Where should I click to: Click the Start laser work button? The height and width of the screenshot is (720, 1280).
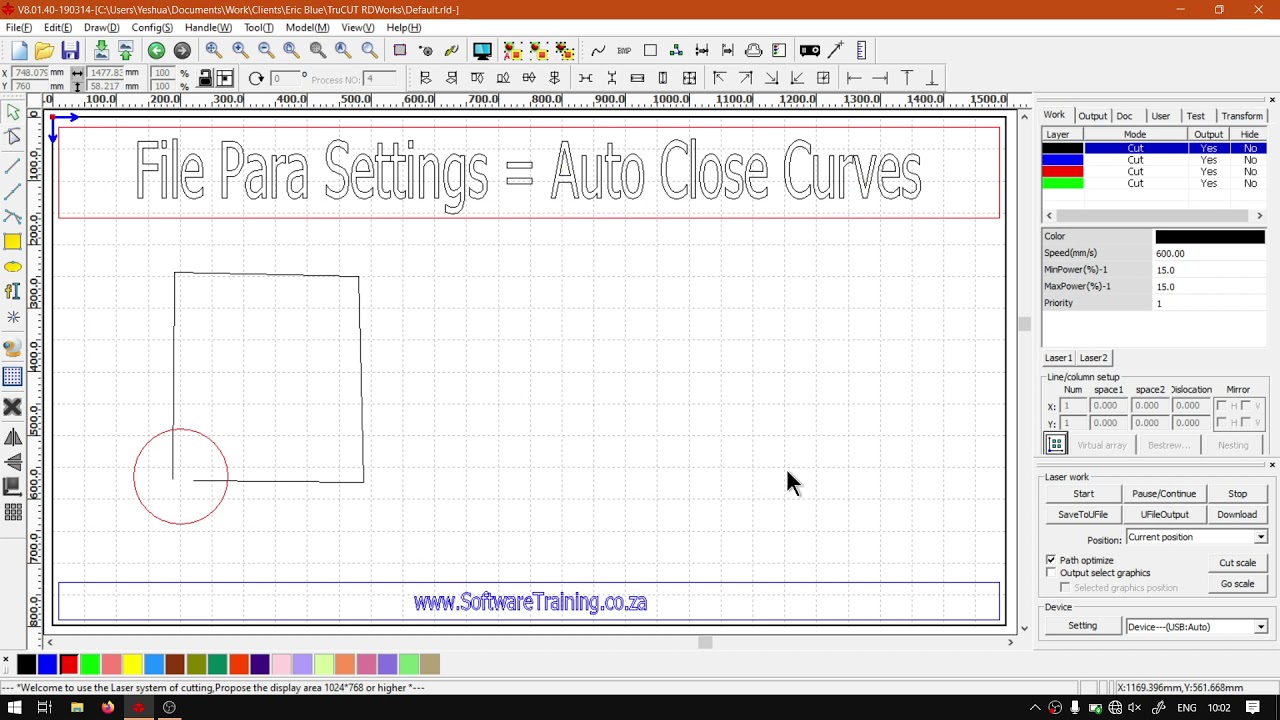pyautogui.click(x=1083, y=494)
